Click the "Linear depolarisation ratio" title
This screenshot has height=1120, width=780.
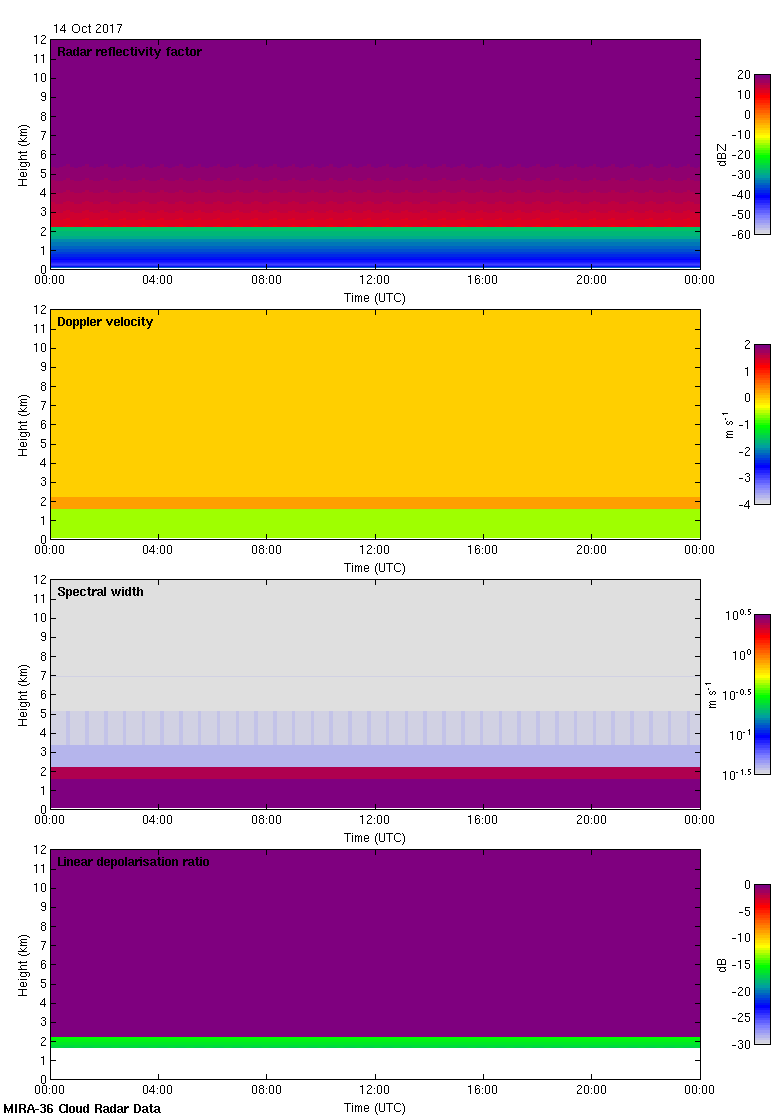click(x=133, y=862)
